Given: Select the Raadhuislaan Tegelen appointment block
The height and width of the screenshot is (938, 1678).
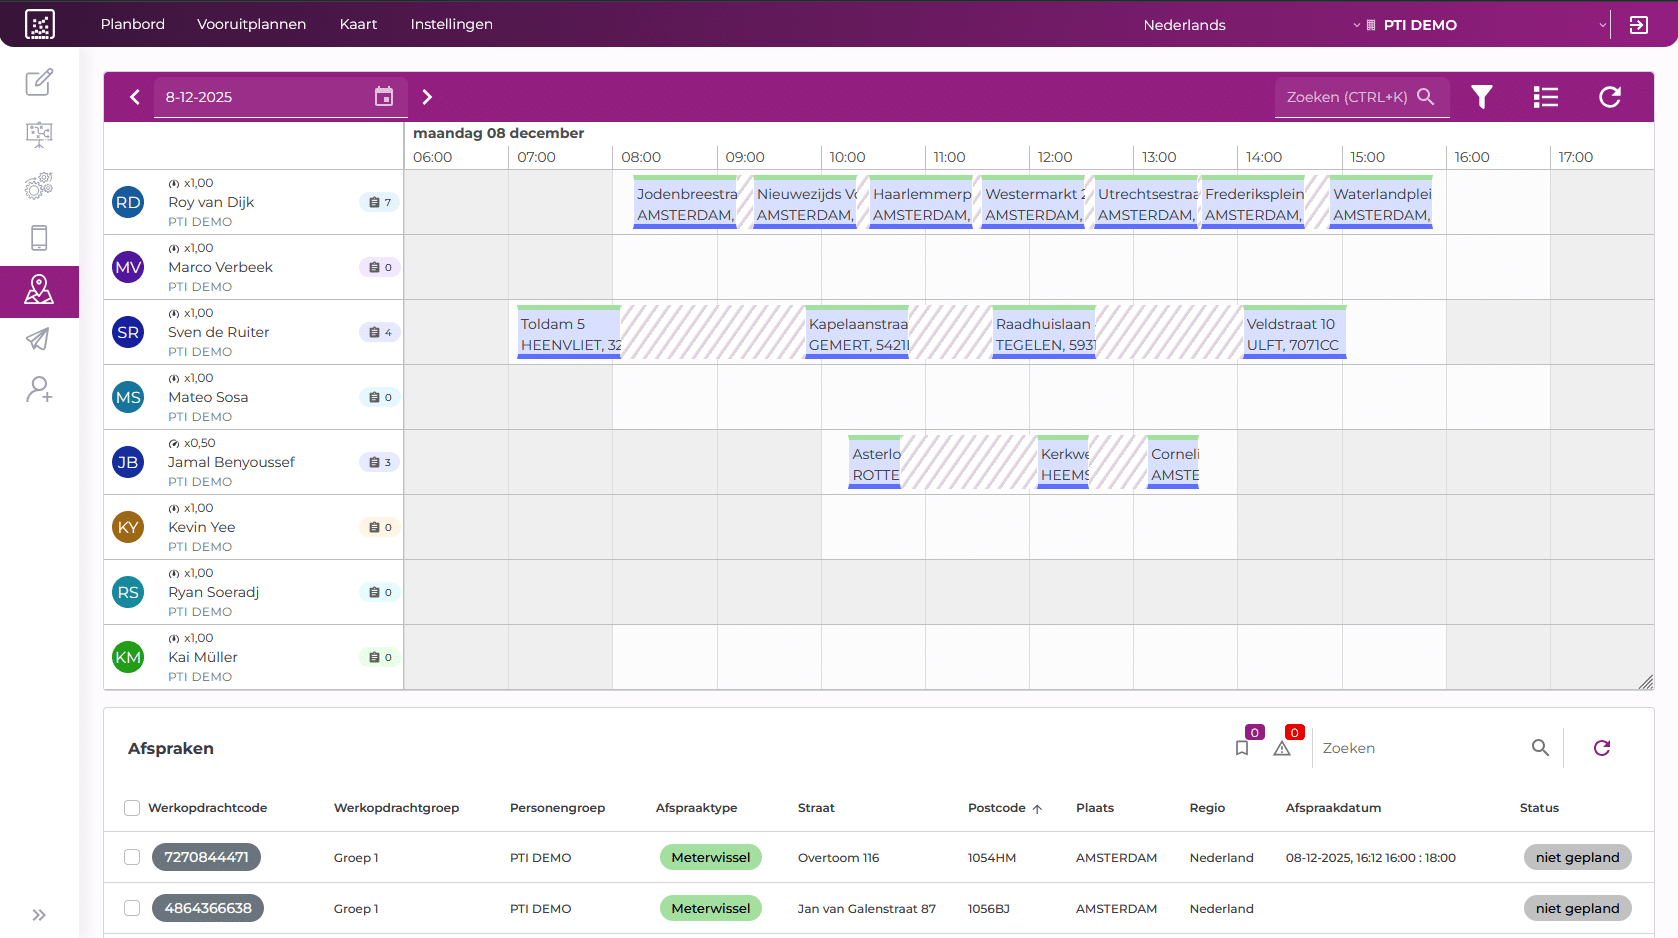Looking at the screenshot, I should click(1044, 332).
